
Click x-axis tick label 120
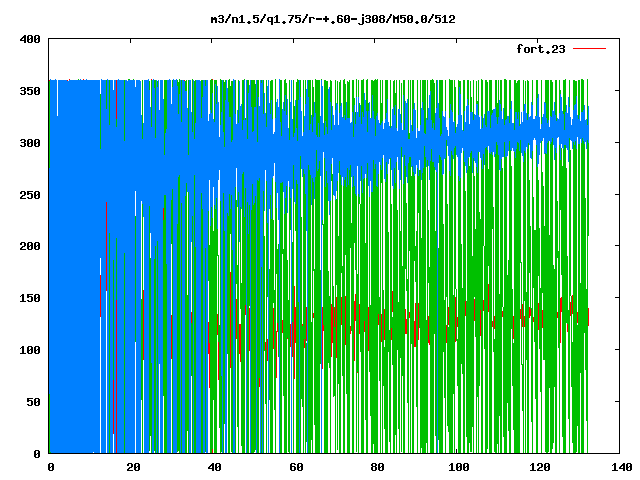(x=540, y=467)
